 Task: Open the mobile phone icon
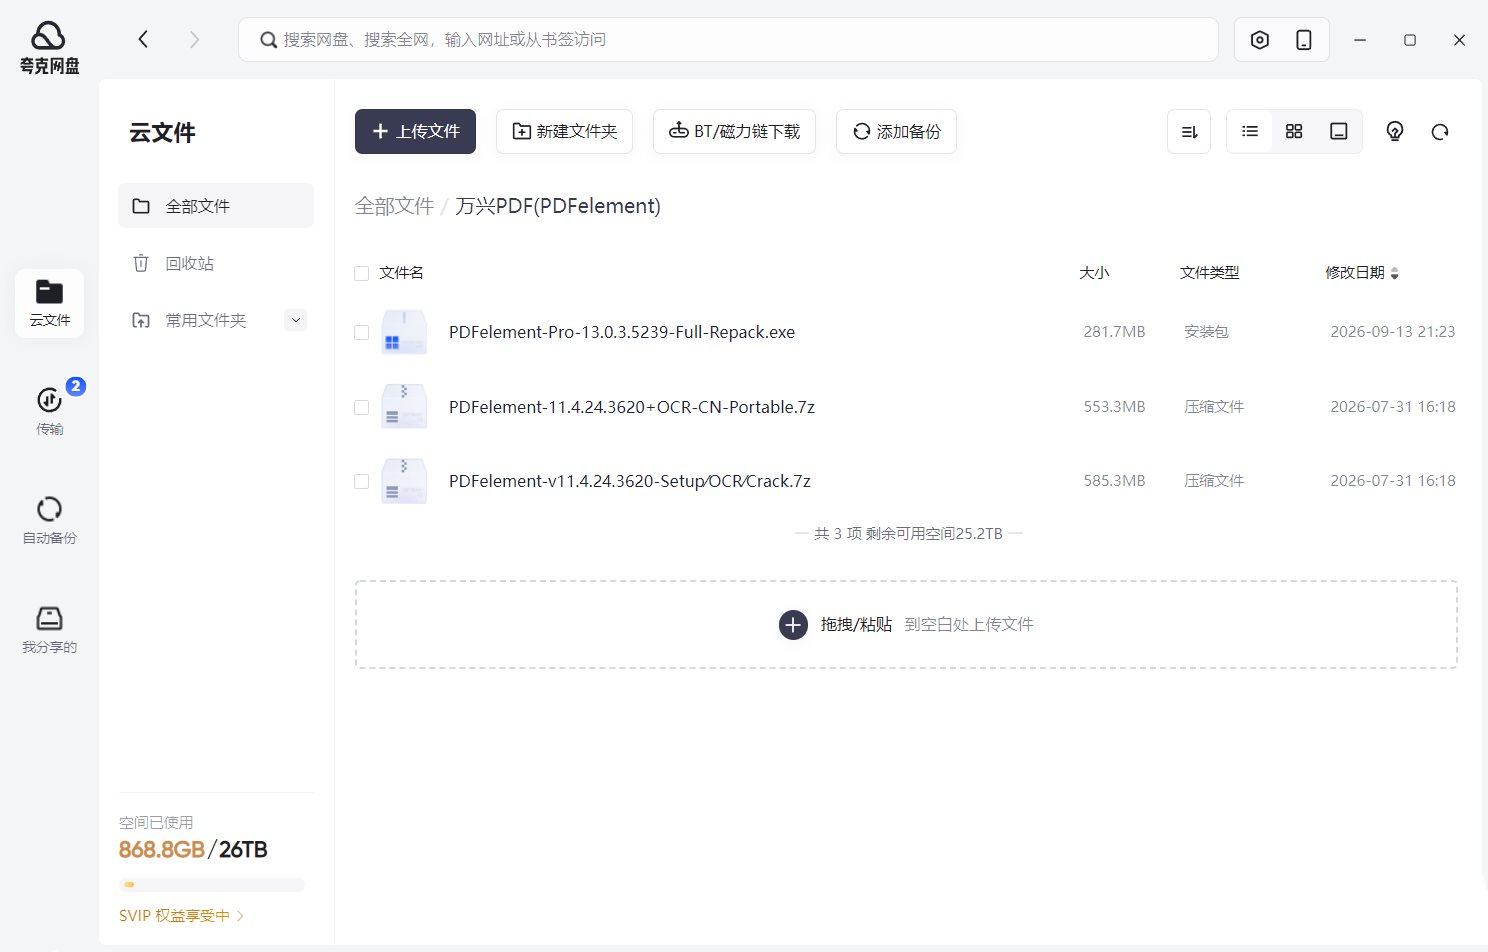[1304, 40]
